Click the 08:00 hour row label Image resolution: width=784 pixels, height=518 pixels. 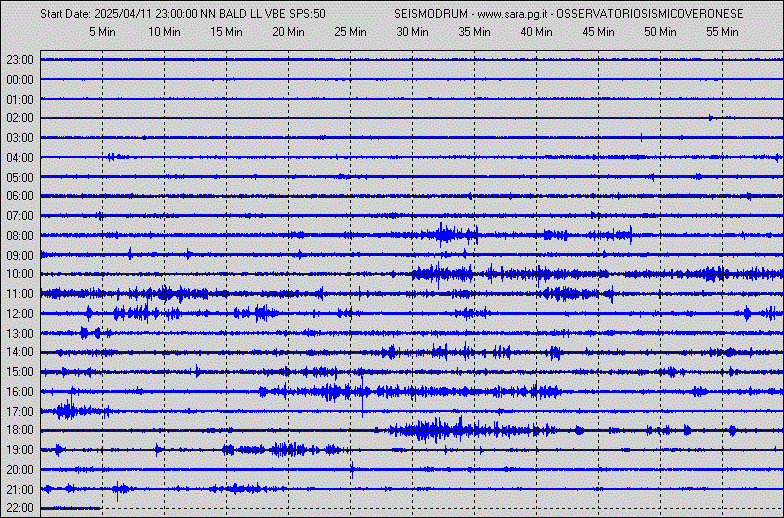click(20, 236)
